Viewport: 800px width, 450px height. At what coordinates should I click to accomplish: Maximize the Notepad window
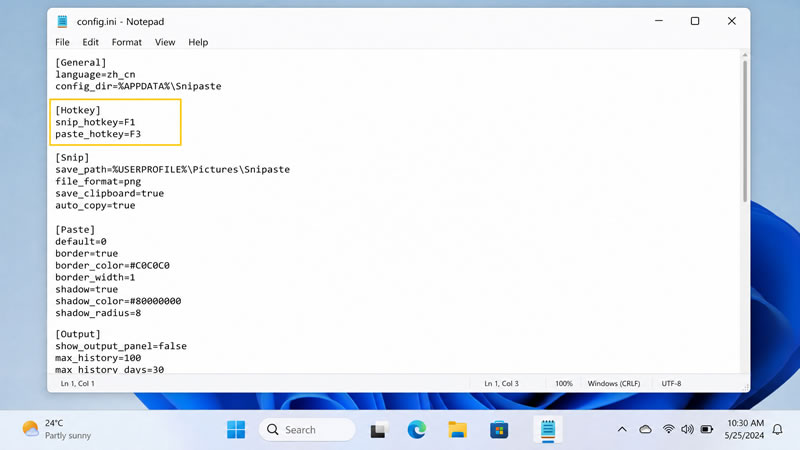pyautogui.click(x=695, y=21)
